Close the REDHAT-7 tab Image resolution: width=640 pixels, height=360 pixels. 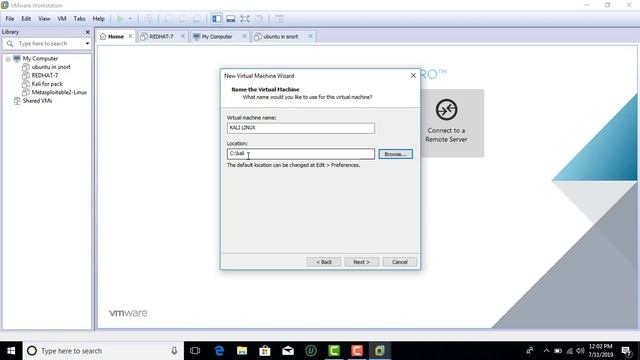click(183, 36)
